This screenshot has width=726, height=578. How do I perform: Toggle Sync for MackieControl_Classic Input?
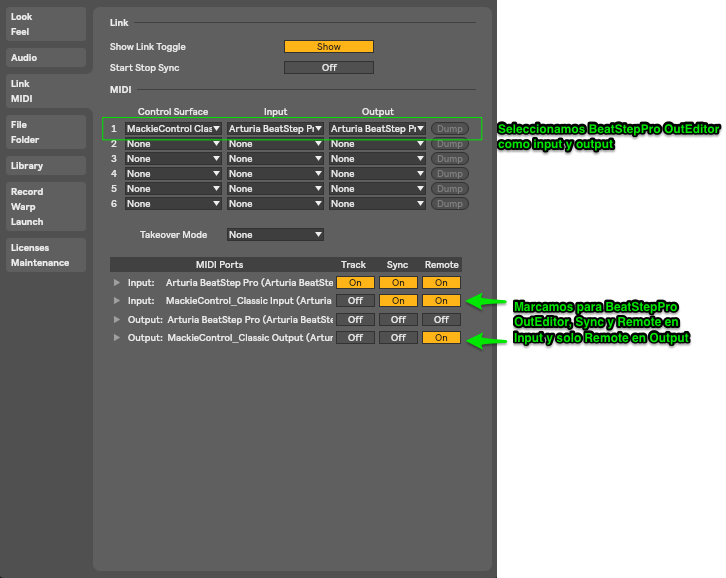[398, 301]
